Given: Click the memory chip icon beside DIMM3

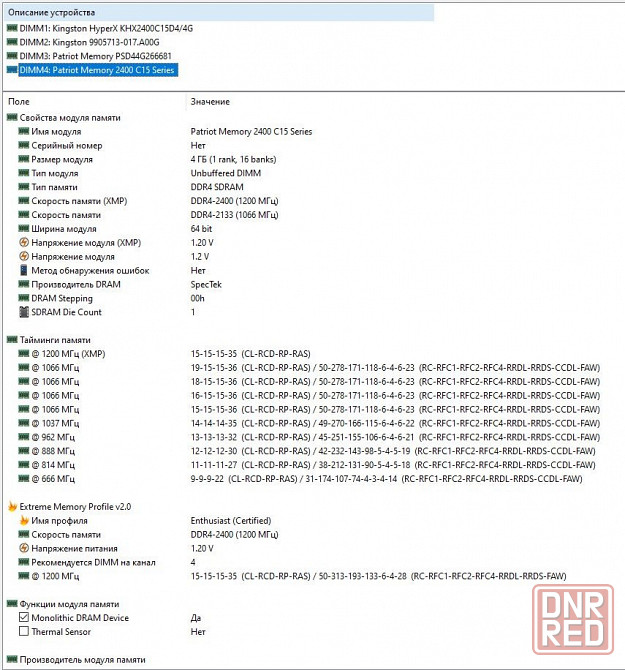Looking at the screenshot, I should pyautogui.click(x=12, y=56).
